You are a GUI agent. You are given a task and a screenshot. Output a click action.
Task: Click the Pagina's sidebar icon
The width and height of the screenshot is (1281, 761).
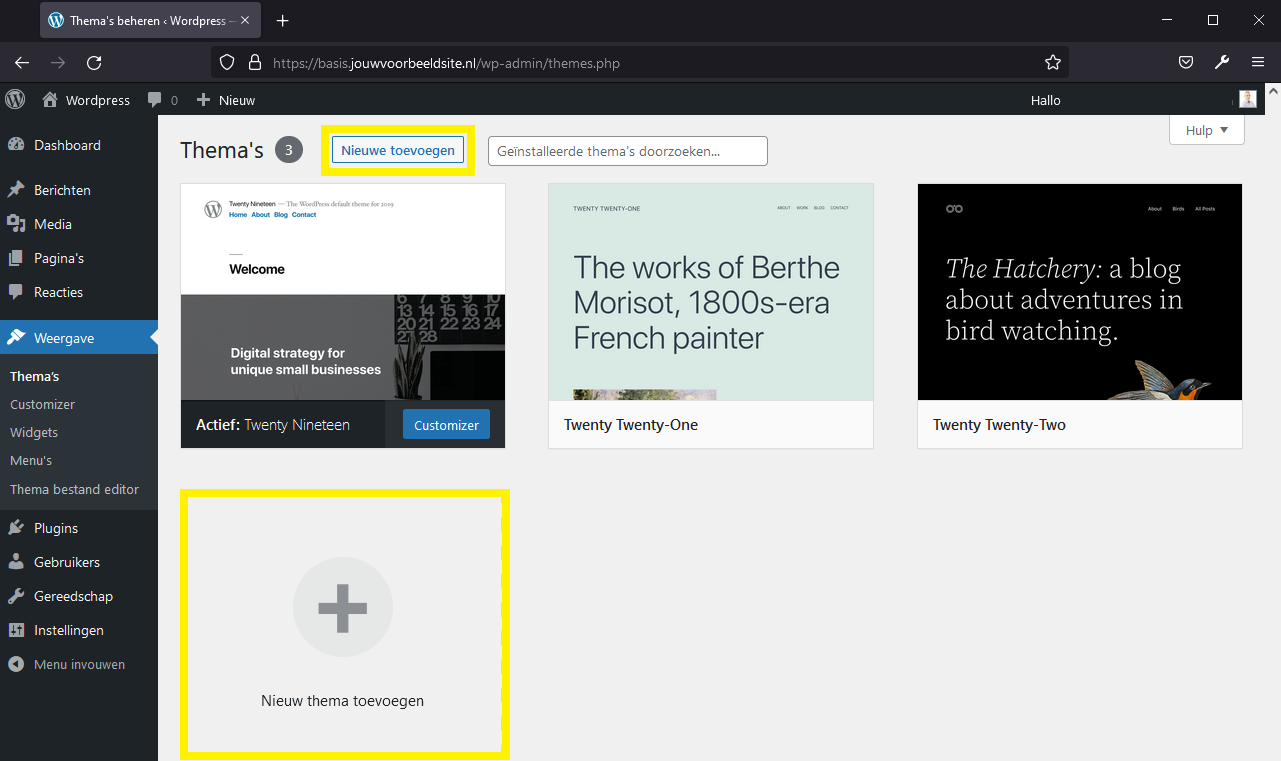(18, 257)
